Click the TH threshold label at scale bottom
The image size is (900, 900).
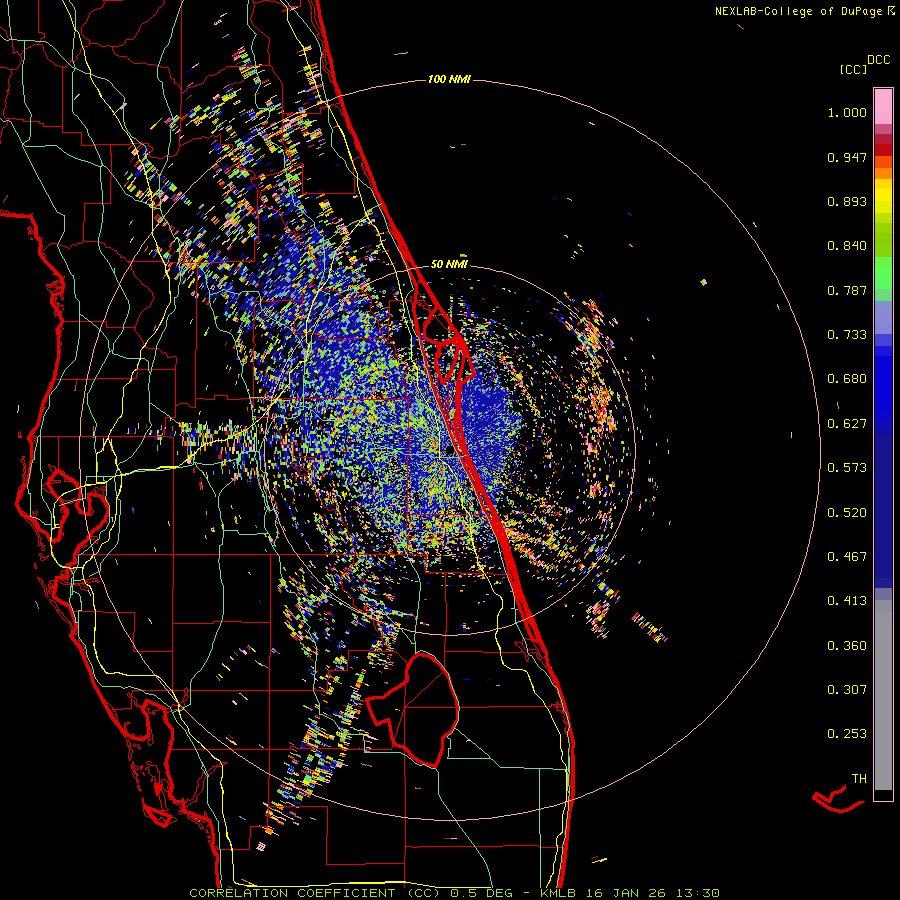[x=859, y=779]
